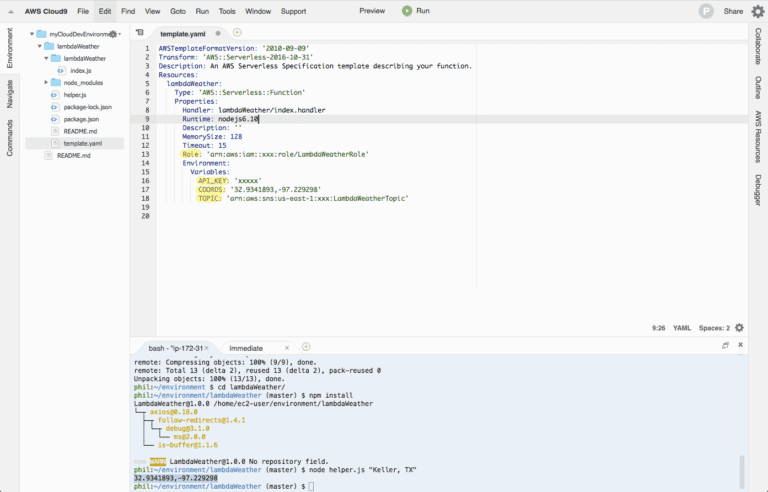Add new editor tab with plus icon
The width and height of the screenshot is (768, 492).
237,32
